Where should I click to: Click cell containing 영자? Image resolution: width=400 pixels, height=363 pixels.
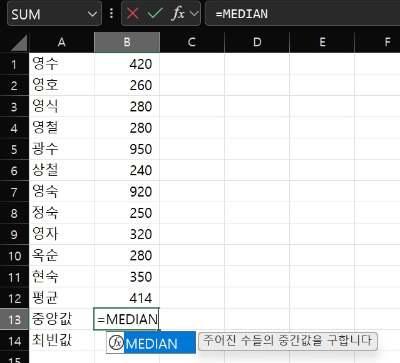pos(61,234)
